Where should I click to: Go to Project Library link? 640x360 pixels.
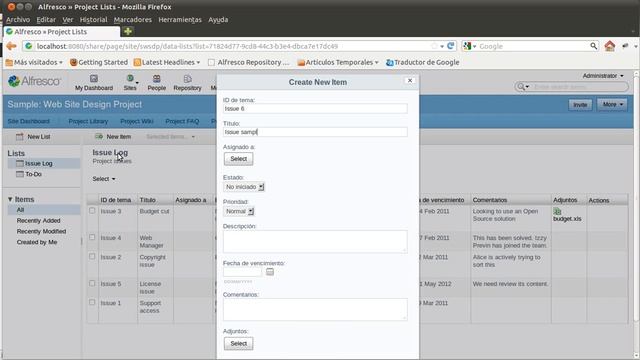pyautogui.click(x=88, y=121)
